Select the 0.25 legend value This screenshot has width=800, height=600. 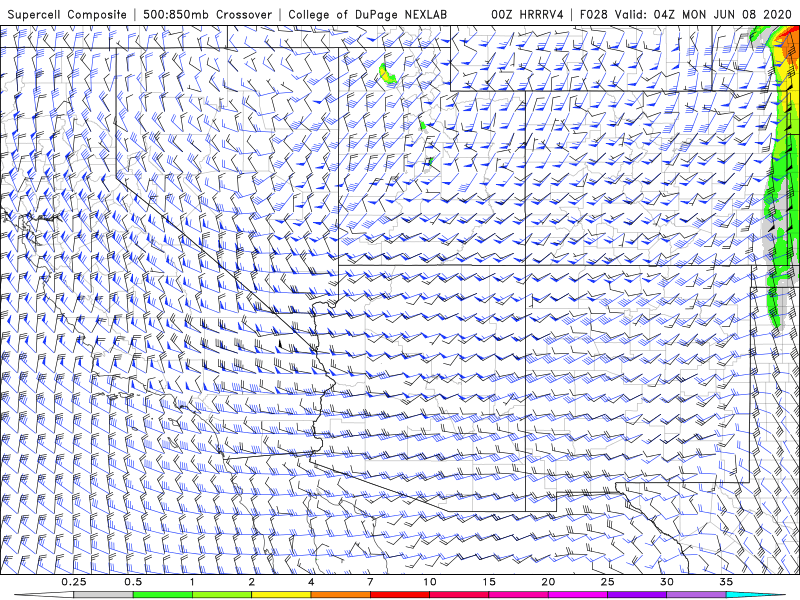click(74, 582)
